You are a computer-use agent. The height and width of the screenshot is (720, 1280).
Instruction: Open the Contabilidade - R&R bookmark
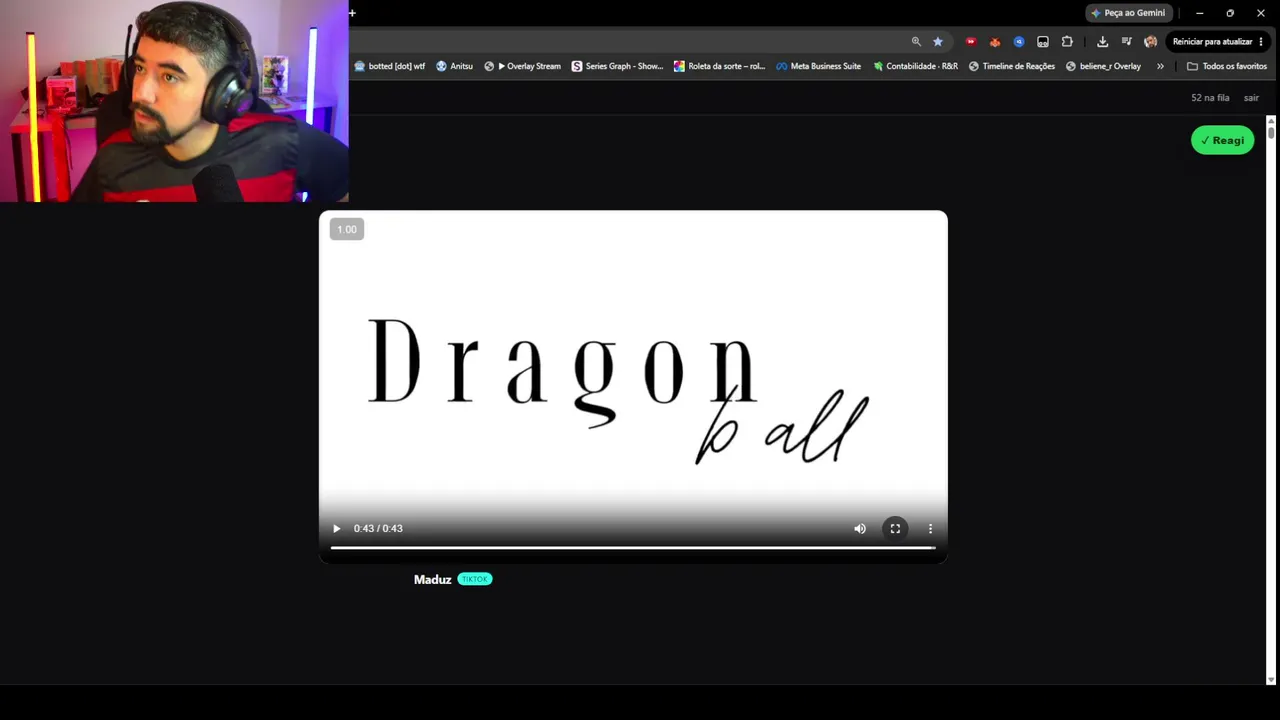coord(915,66)
